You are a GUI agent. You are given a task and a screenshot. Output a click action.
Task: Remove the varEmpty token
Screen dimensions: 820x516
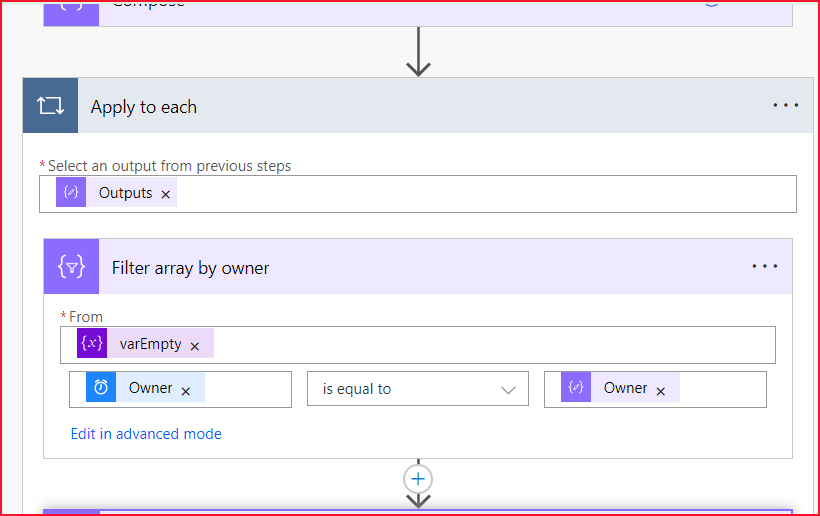click(x=195, y=346)
